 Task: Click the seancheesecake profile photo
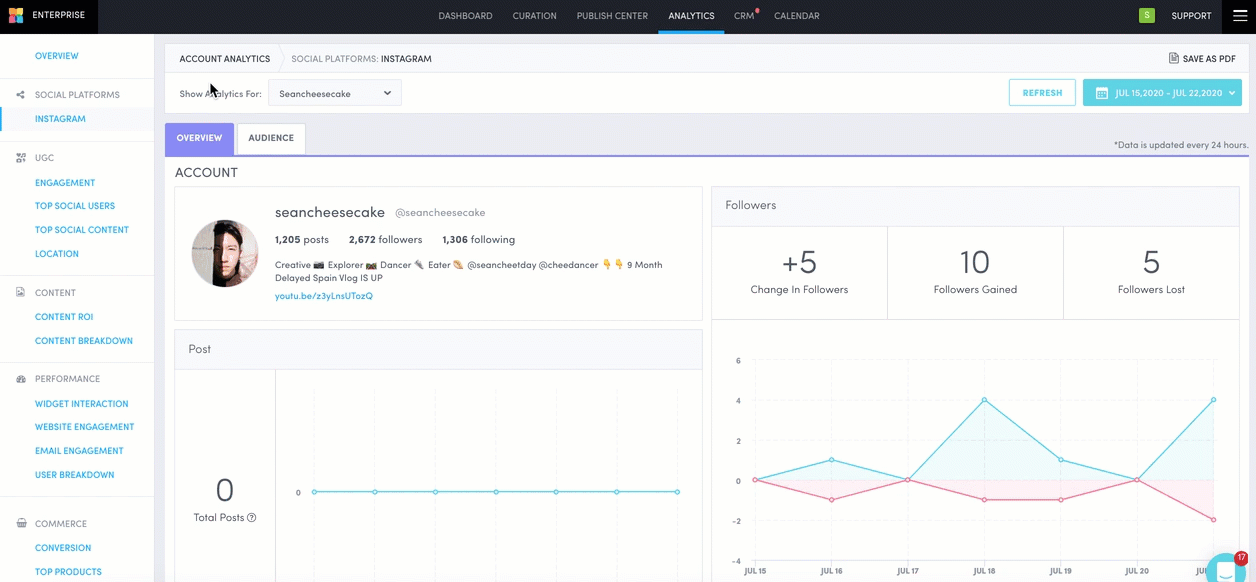tap(225, 254)
